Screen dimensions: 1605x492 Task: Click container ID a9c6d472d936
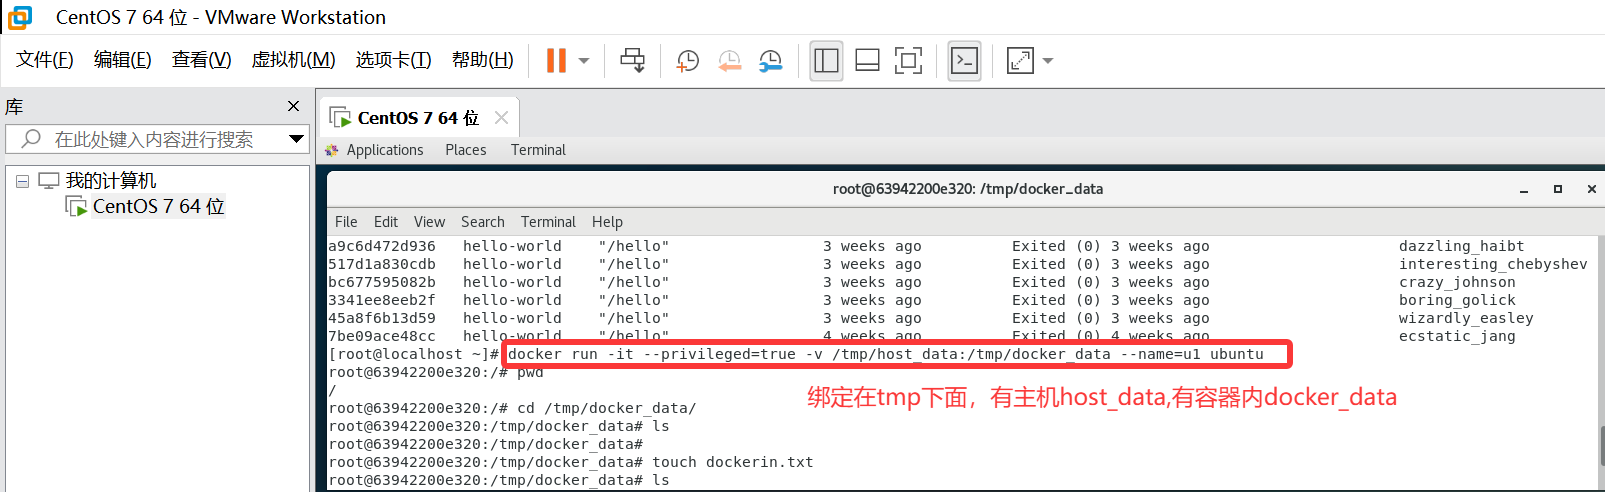382,246
